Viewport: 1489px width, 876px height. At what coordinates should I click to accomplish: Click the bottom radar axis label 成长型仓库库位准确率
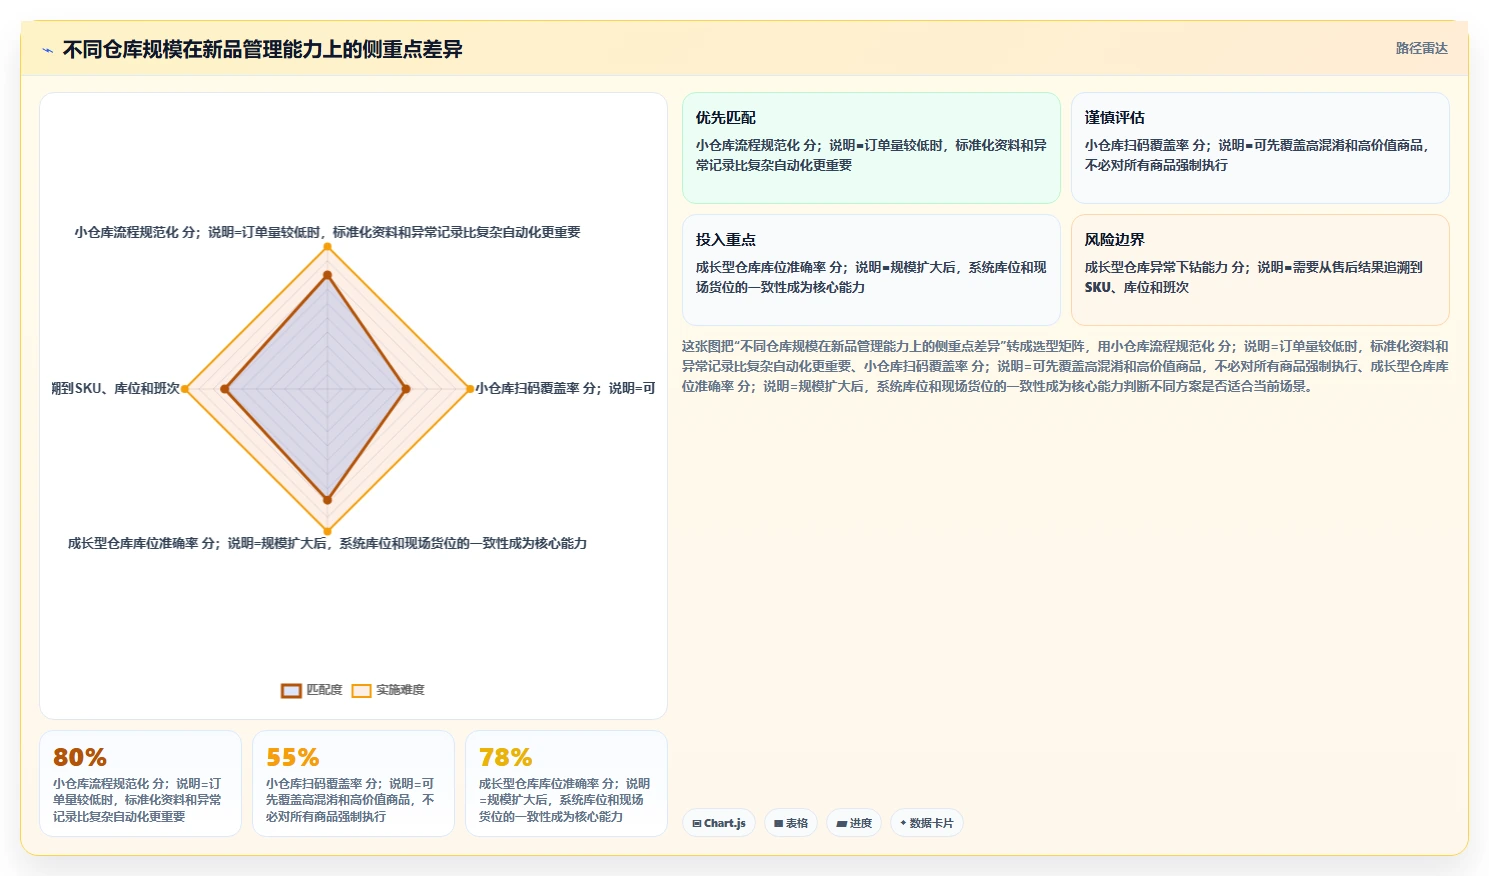coord(327,543)
